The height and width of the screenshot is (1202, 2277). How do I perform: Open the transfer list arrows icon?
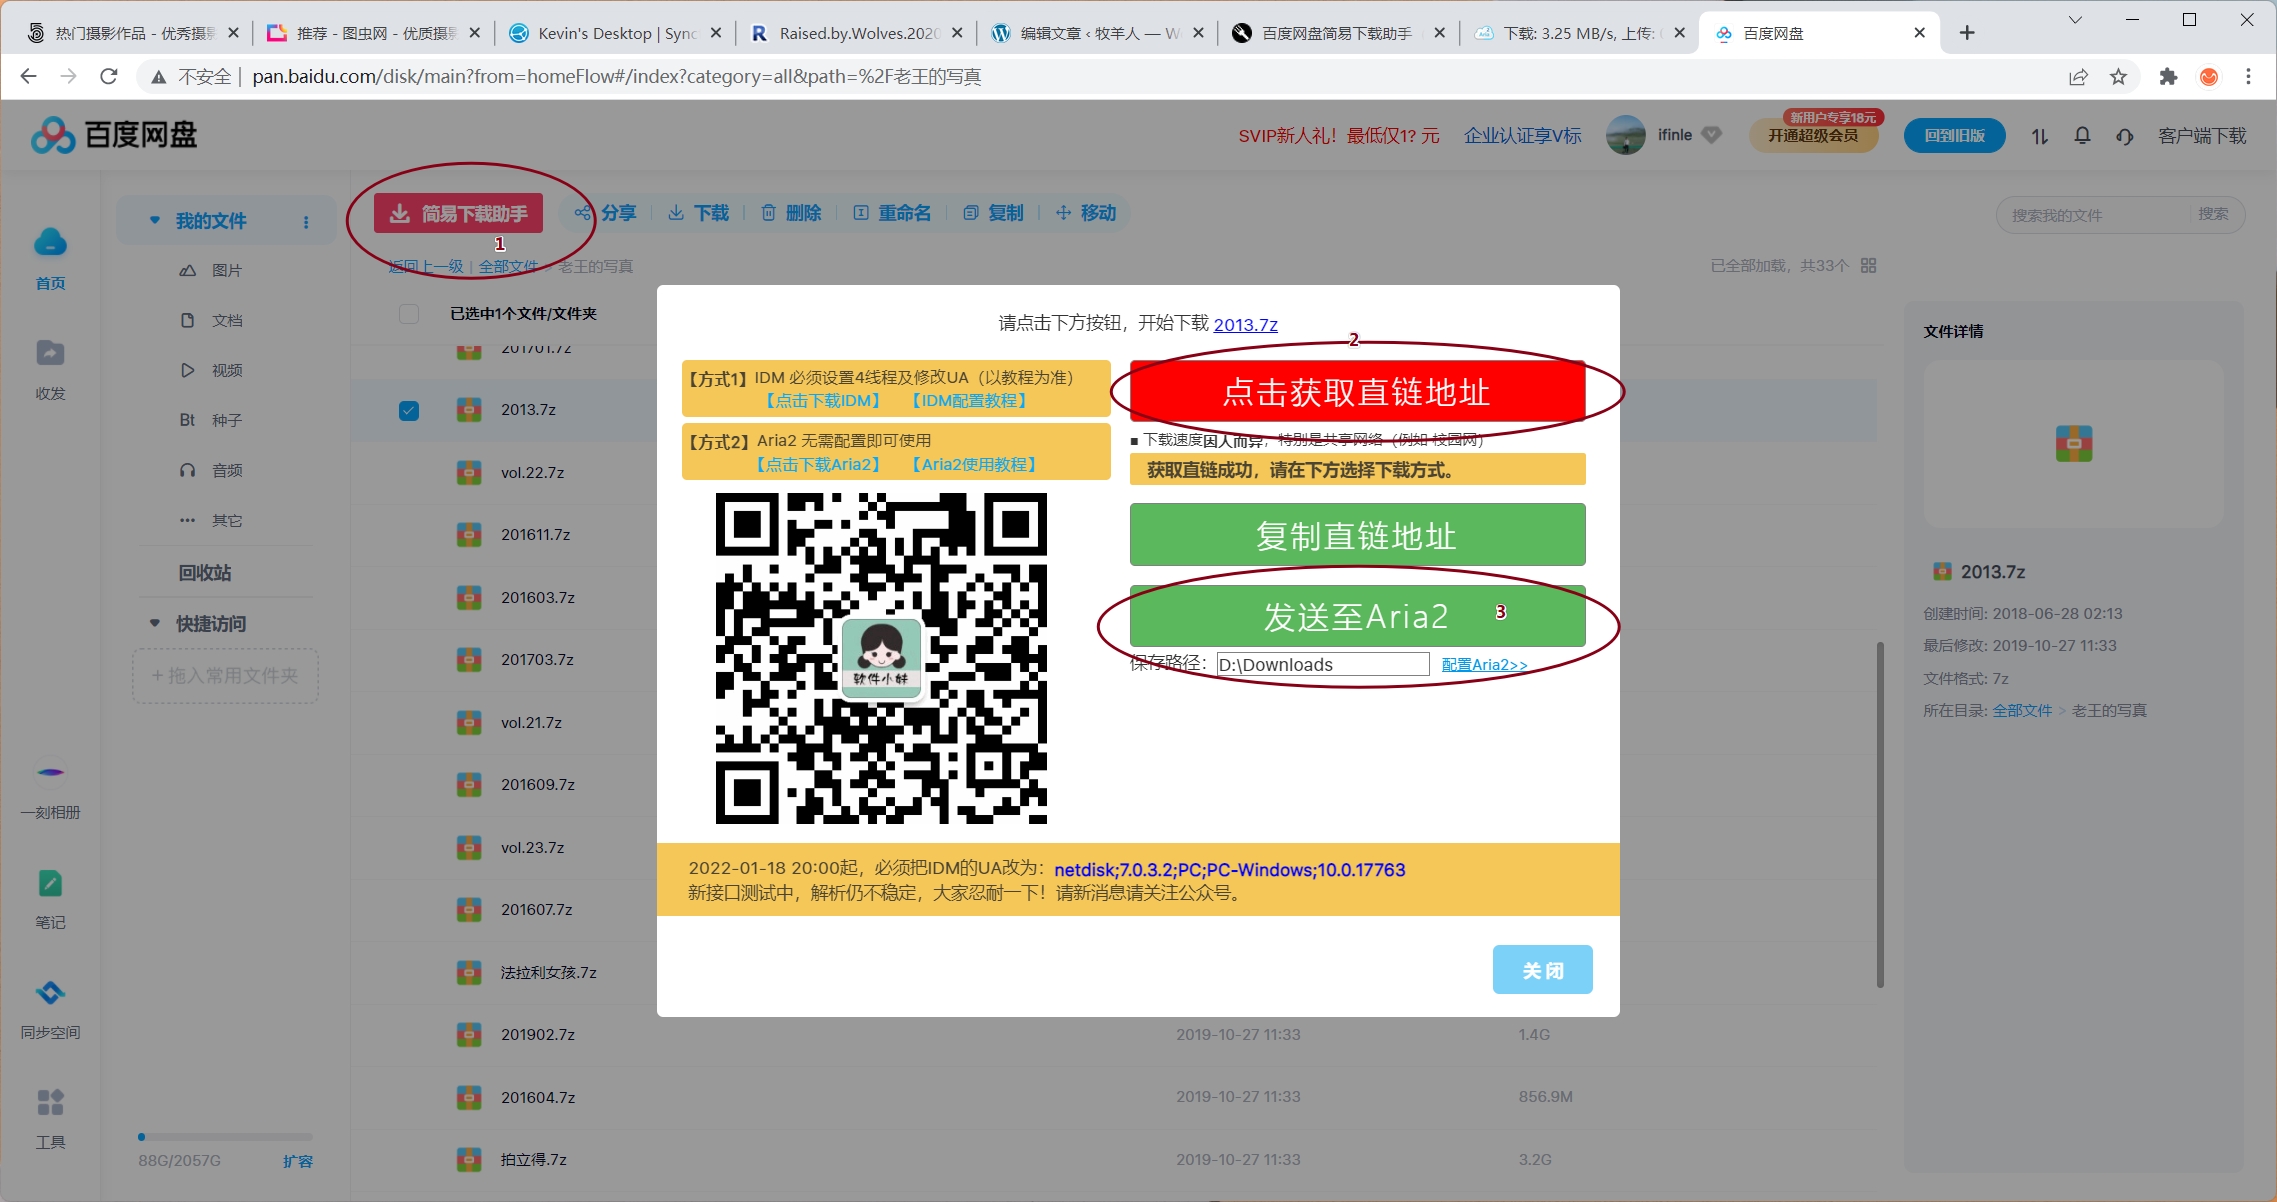[x=2039, y=136]
